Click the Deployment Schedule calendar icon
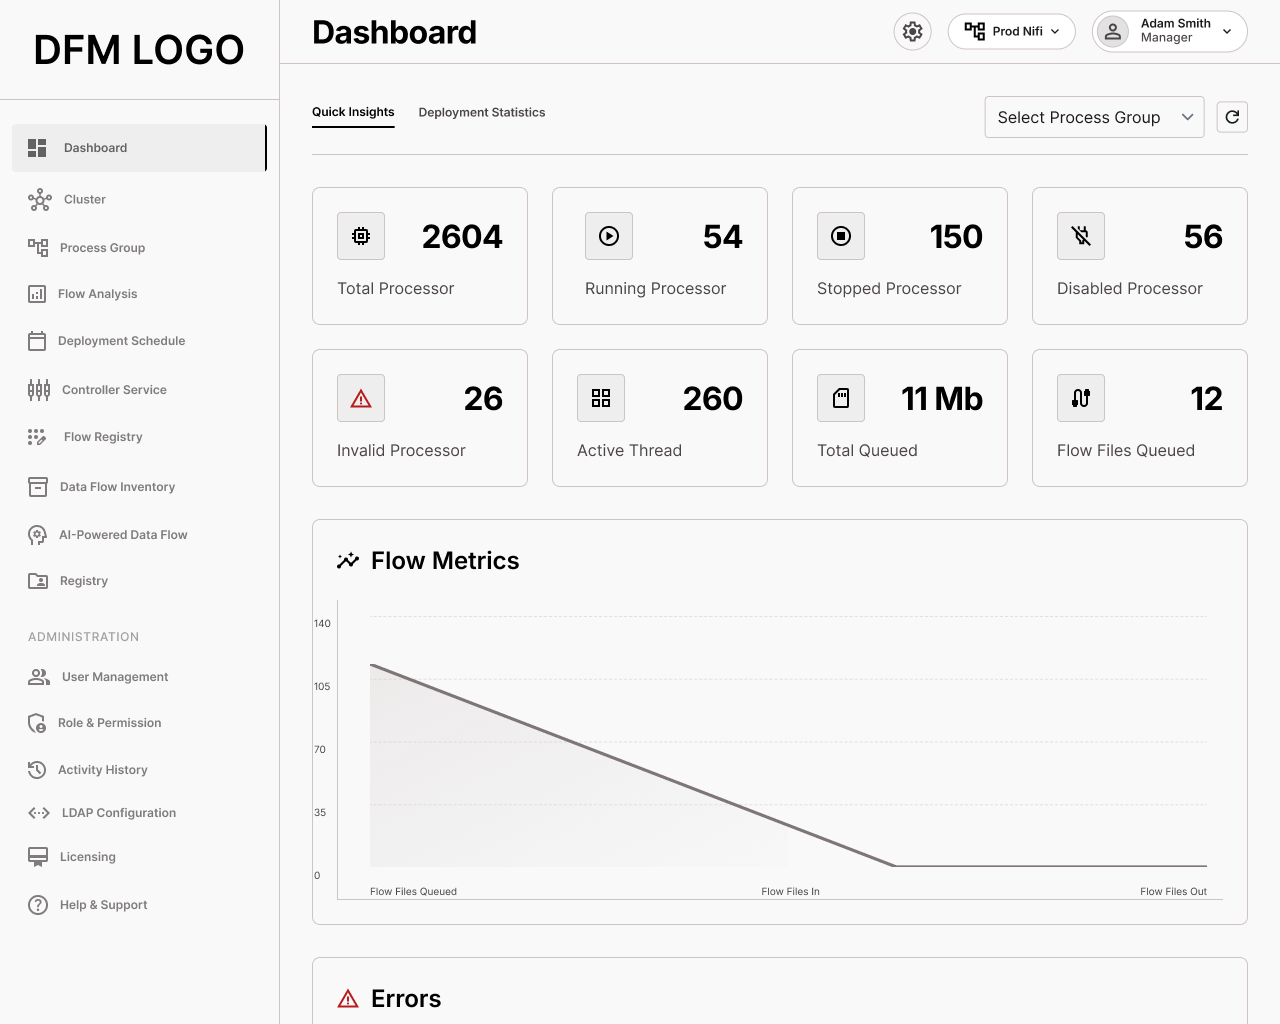1280x1024 pixels. coord(37,341)
